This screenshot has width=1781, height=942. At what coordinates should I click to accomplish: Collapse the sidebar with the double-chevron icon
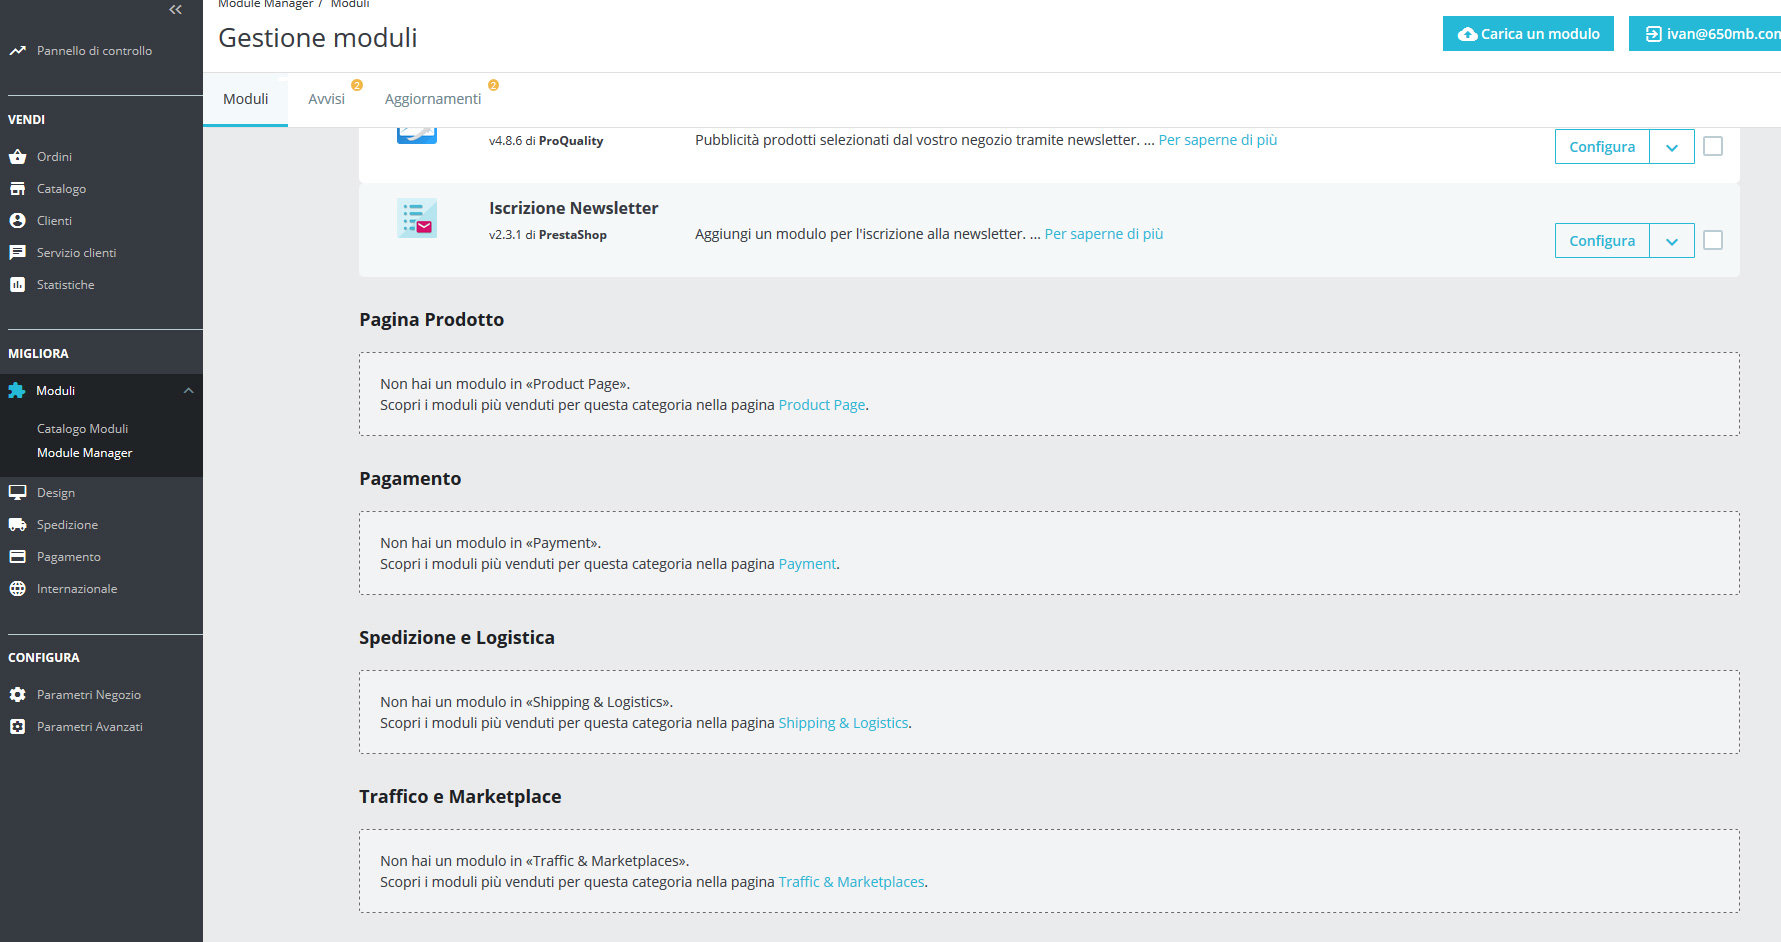(175, 9)
